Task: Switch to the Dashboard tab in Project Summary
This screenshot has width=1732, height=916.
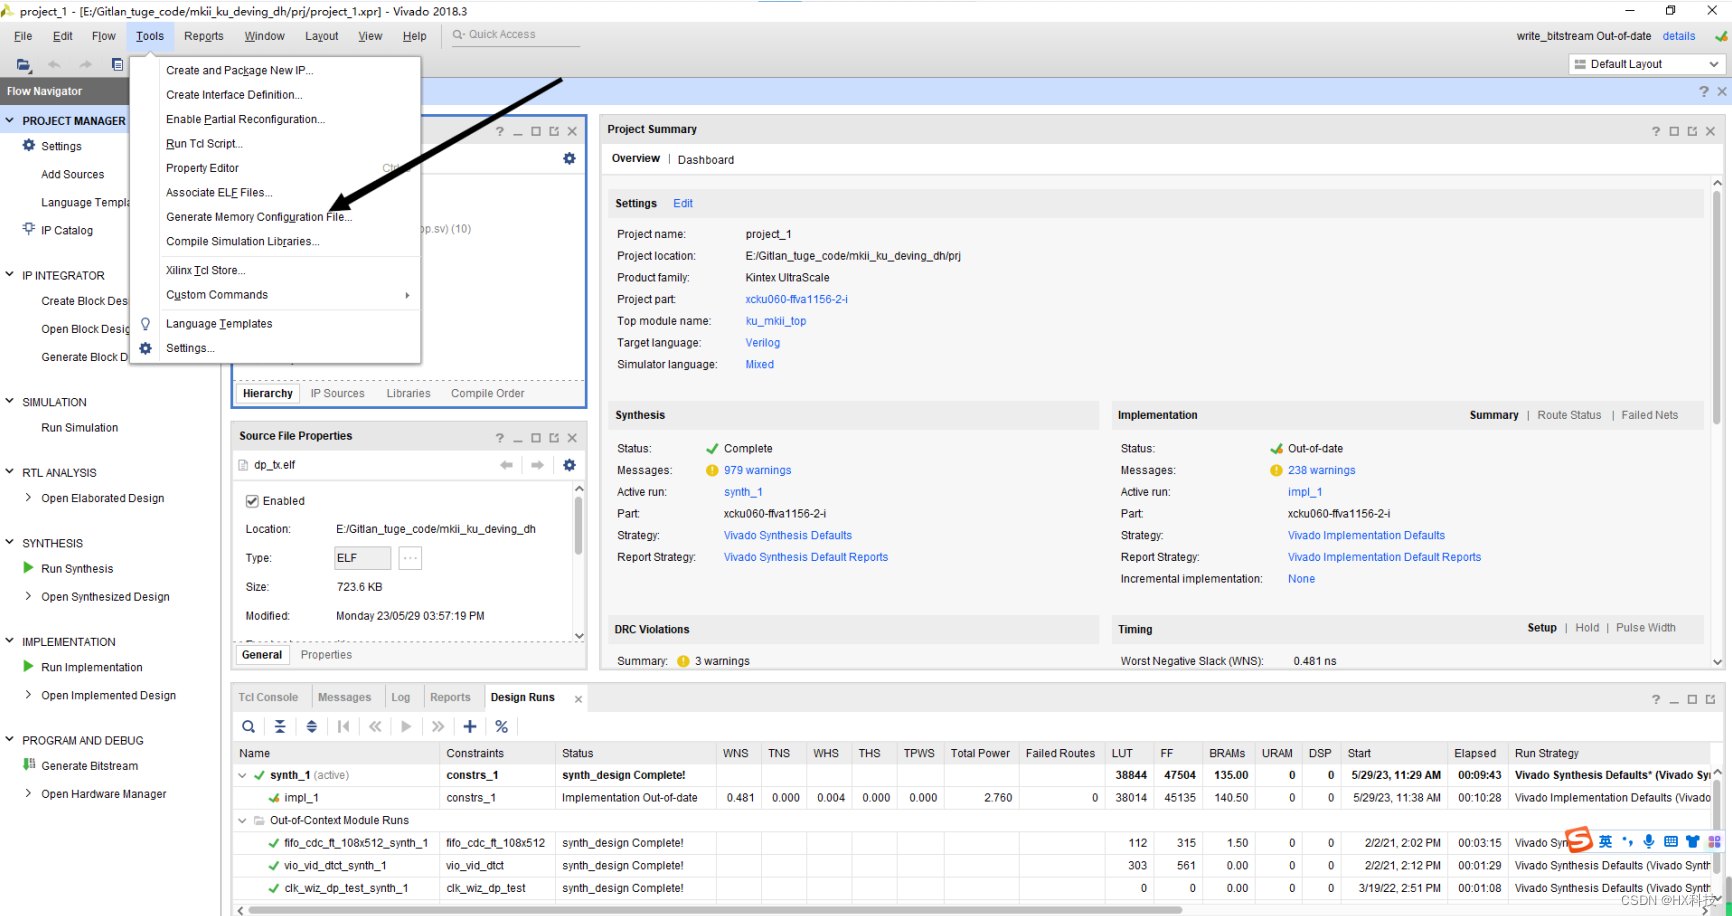Action: 706,160
